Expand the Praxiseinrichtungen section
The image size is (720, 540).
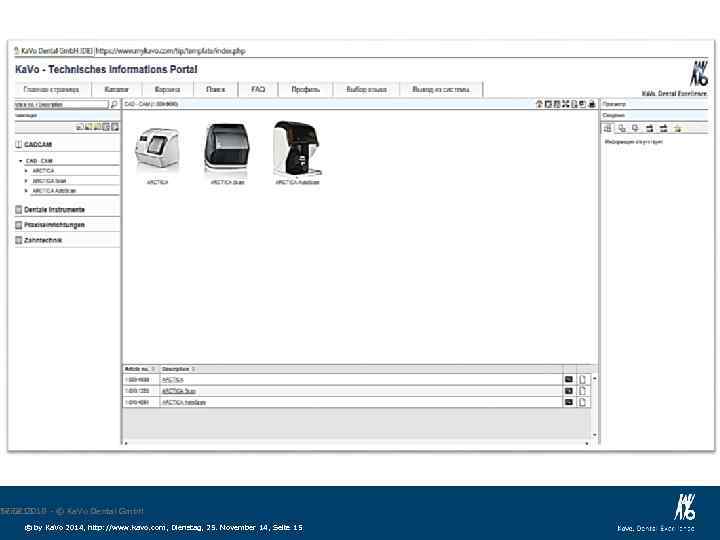(67, 225)
